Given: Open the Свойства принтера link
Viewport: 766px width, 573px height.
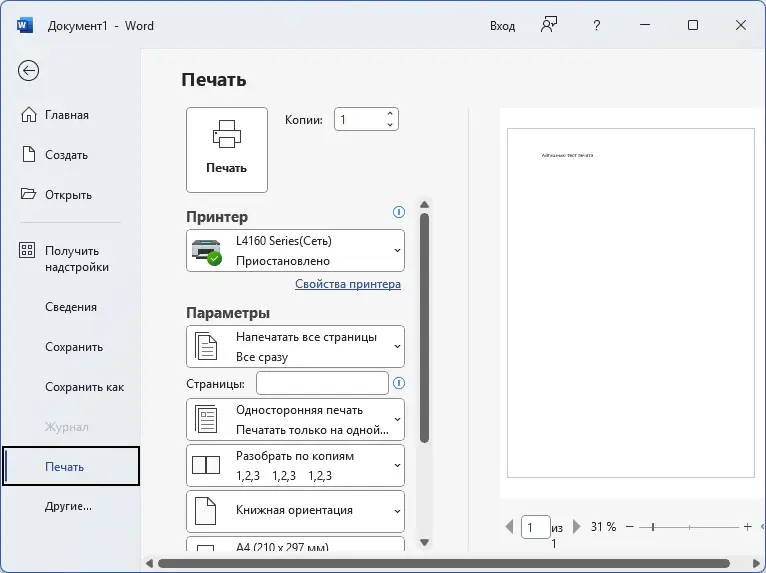Looking at the screenshot, I should [348, 284].
